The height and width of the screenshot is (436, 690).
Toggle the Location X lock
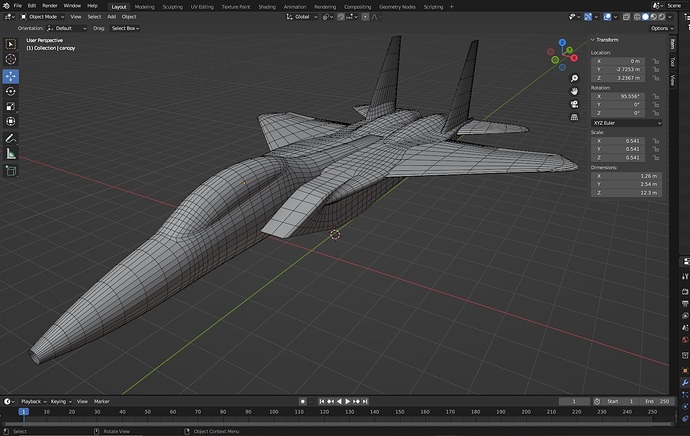tap(656, 61)
